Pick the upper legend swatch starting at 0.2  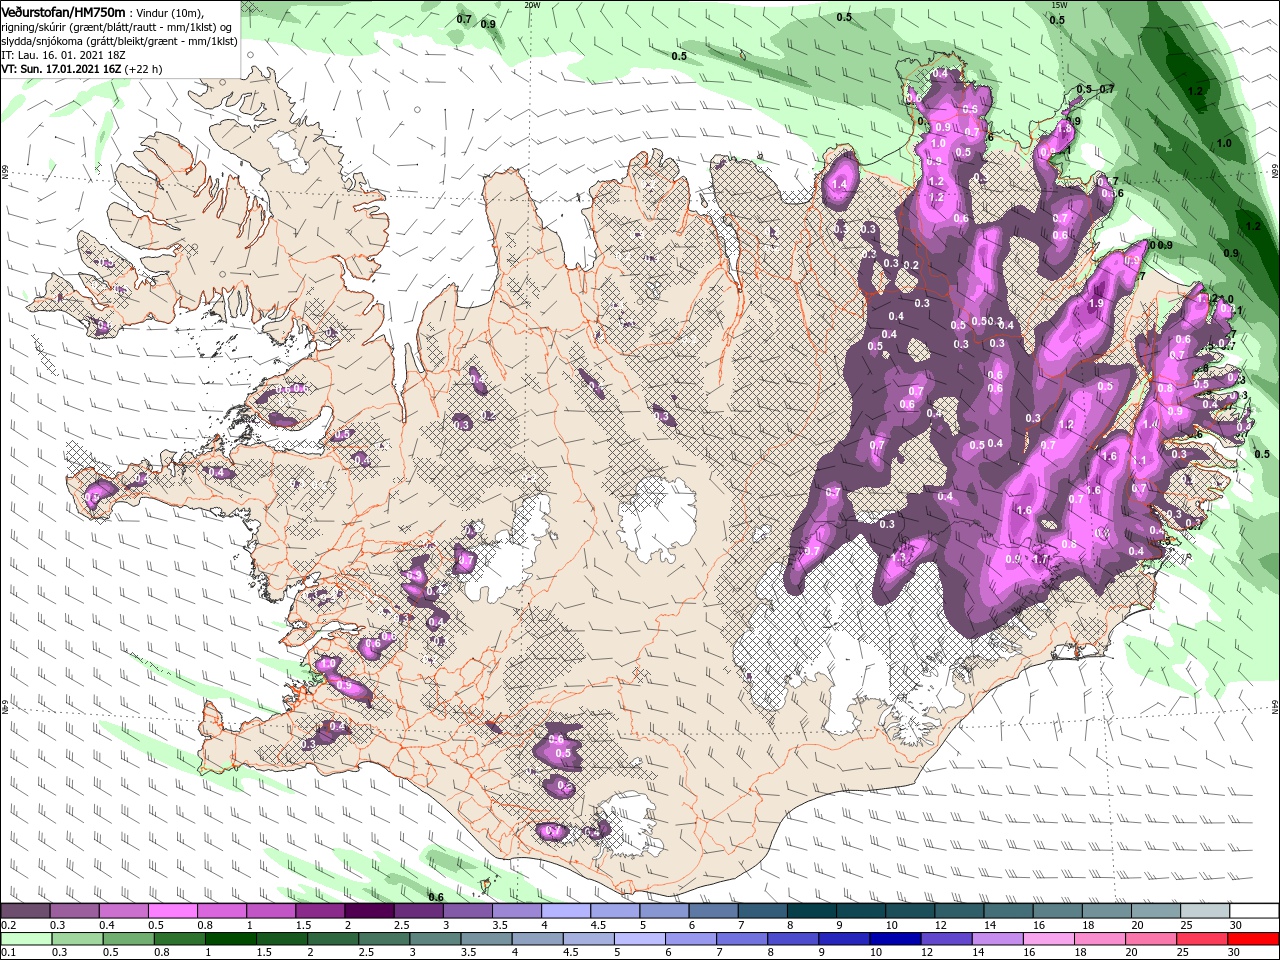click(x=25, y=911)
